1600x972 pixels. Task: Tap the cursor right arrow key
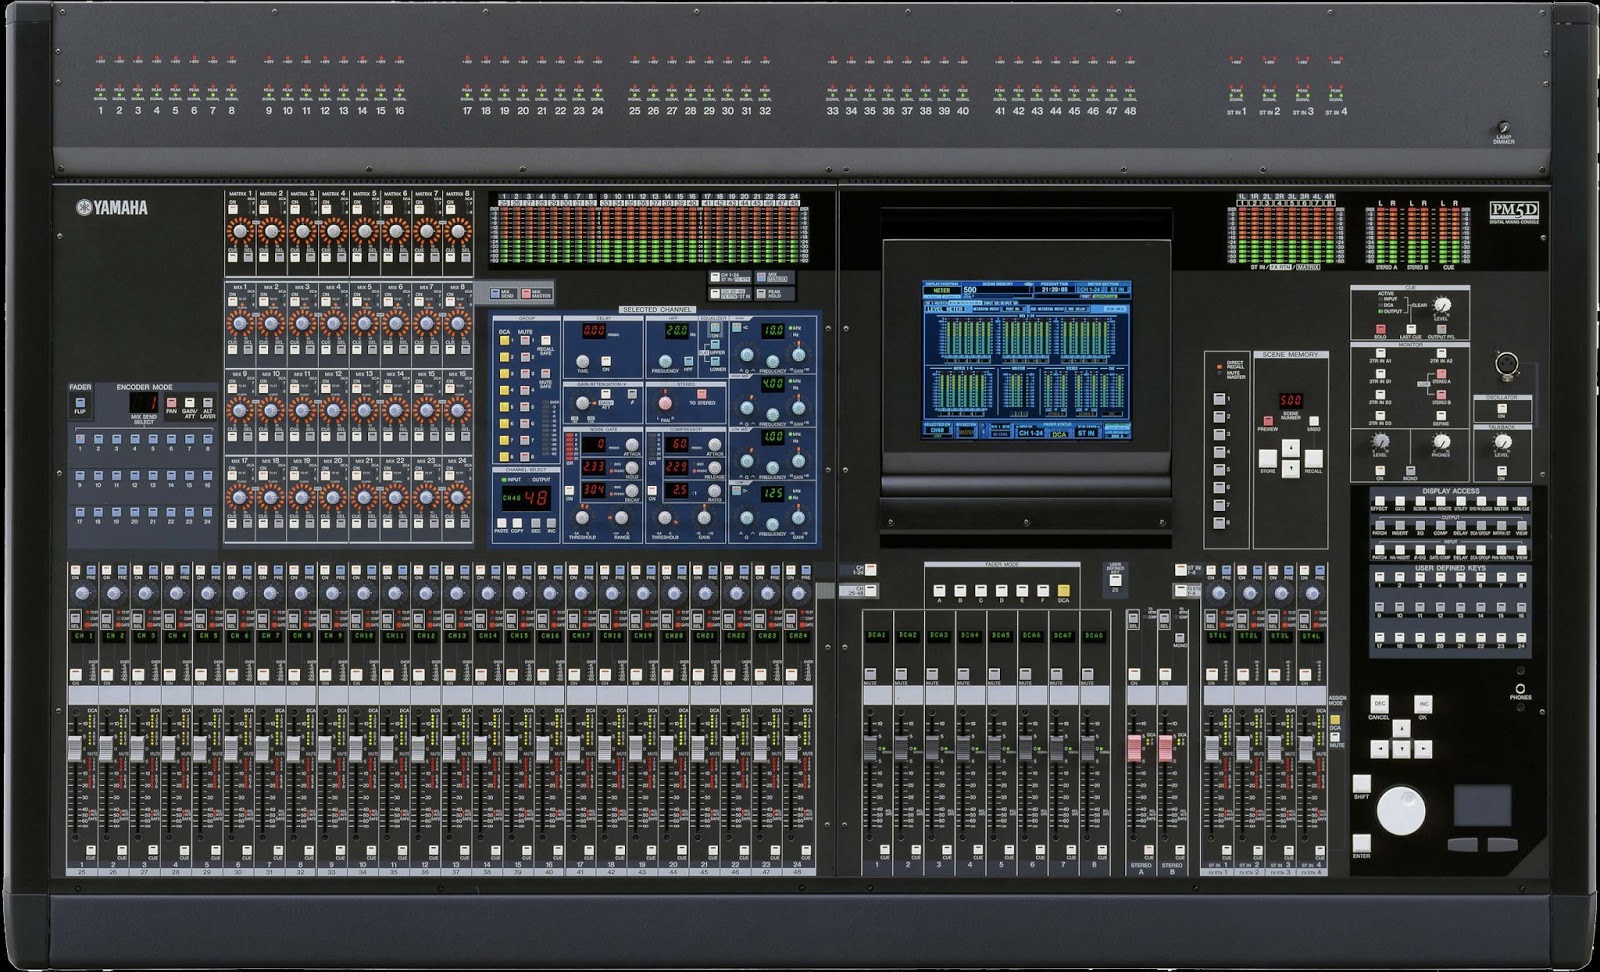pos(1423,748)
